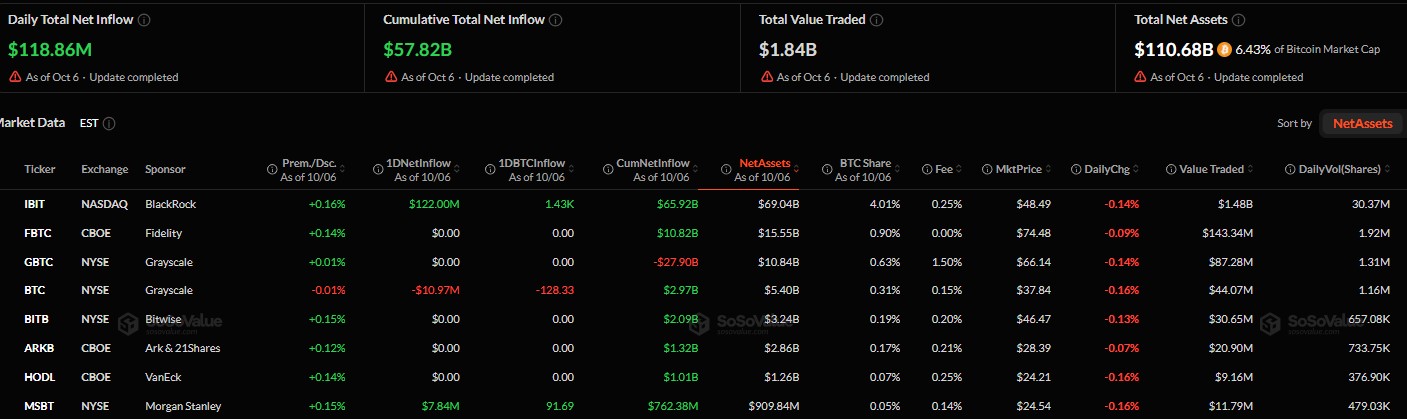This screenshot has width=1407, height=419.
Task: Click info icon beside NetAssets column header
Action: [725, 170]
